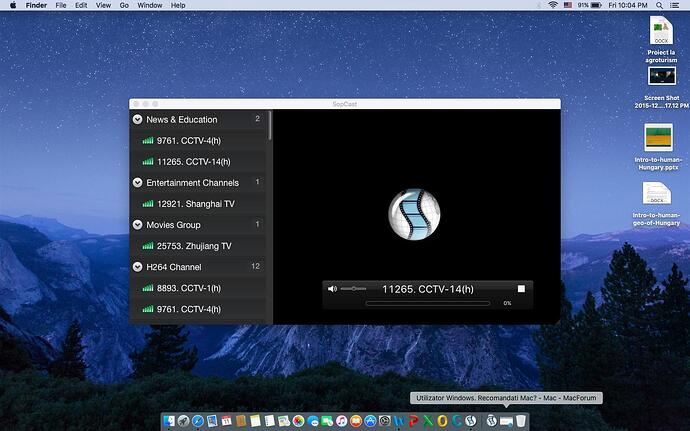
Task: Select 8893. CCTV-1(h) channel
Action: click(x=188, y=288)
